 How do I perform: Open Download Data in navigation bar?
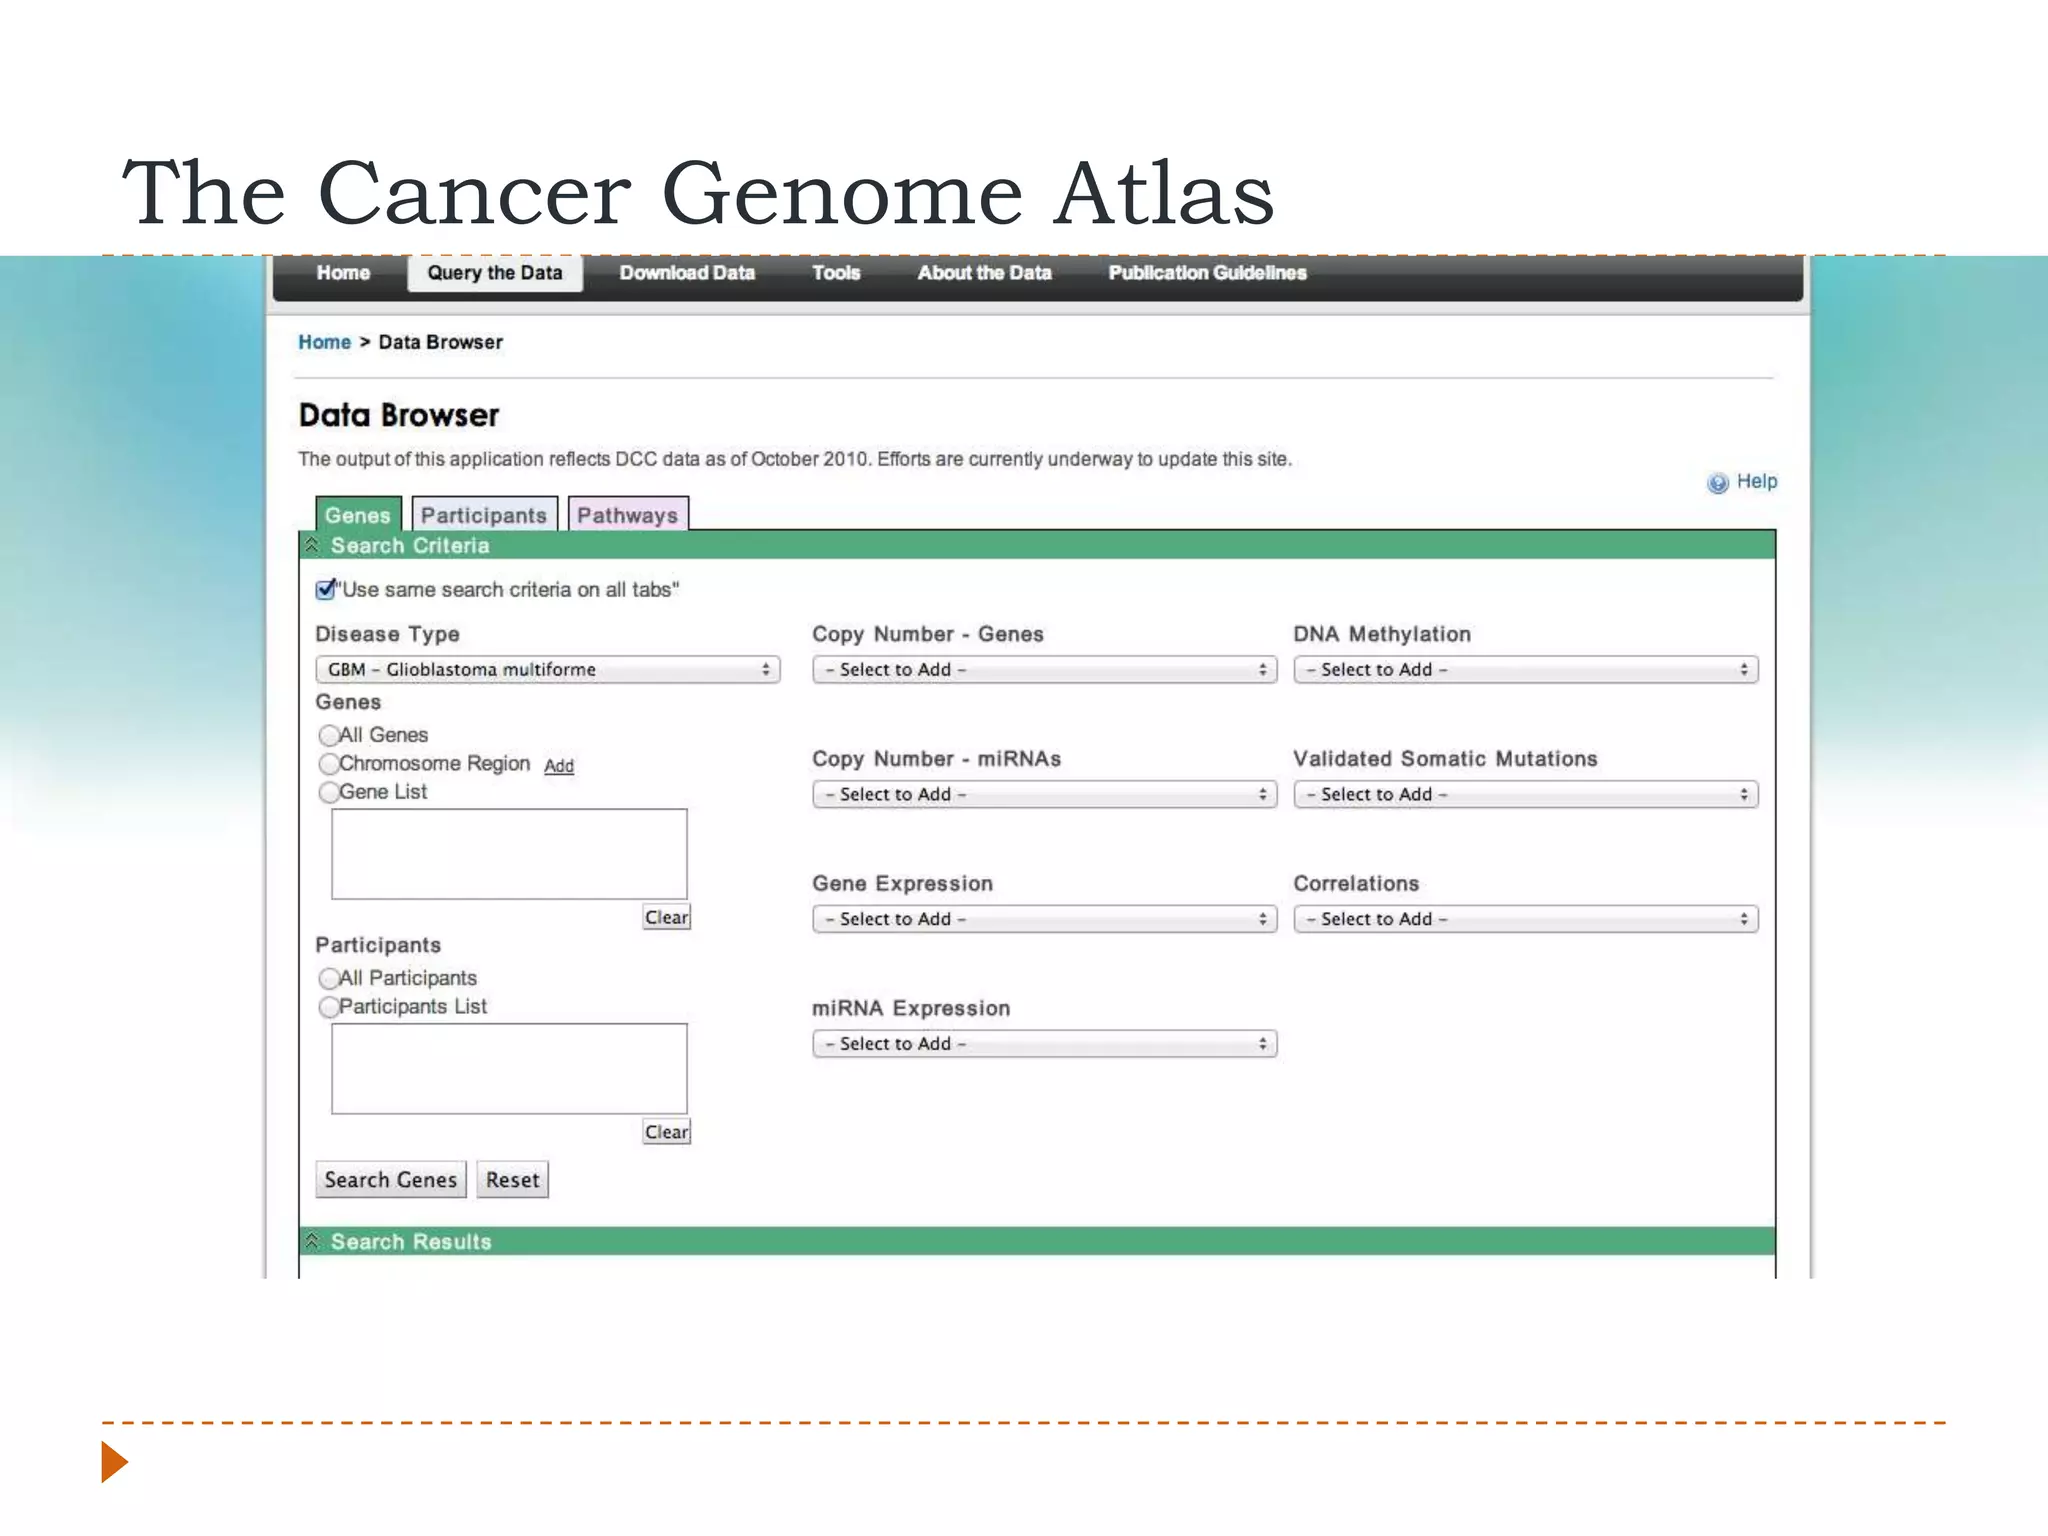(687, 273)
